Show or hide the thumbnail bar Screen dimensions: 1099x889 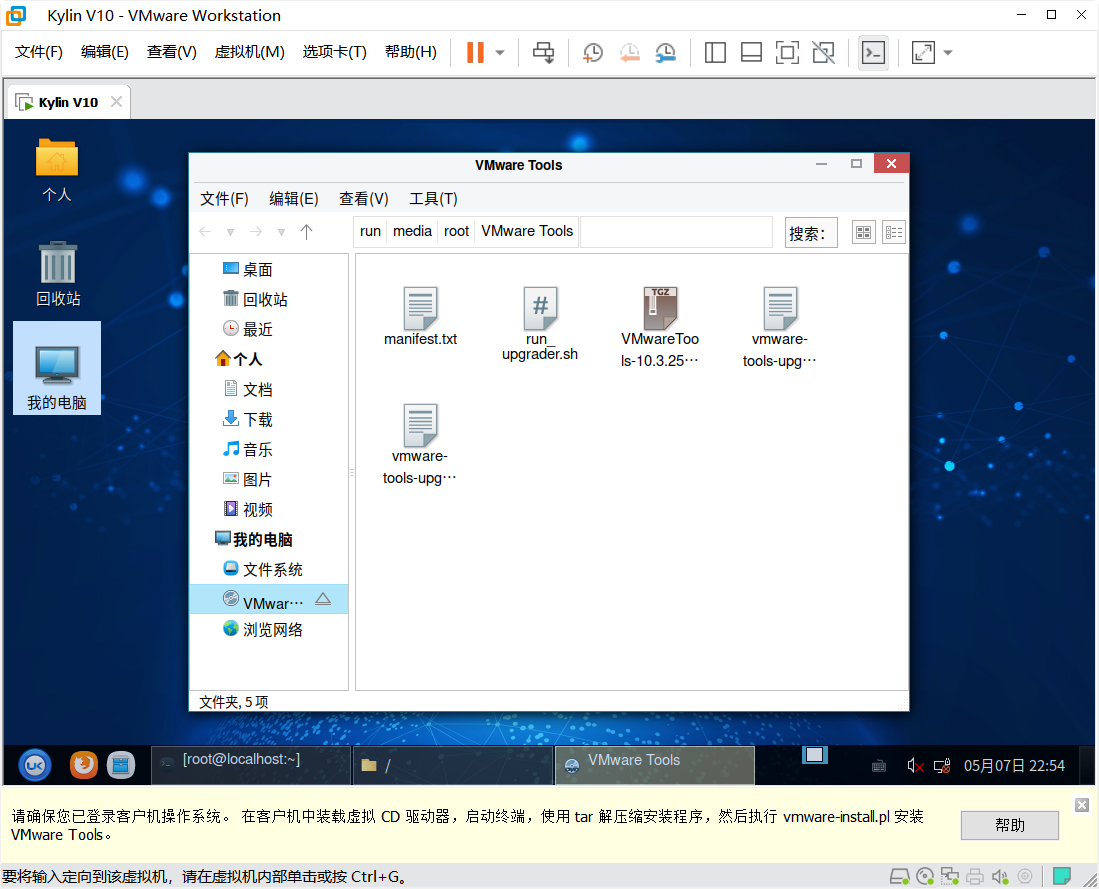coord(751,53)
